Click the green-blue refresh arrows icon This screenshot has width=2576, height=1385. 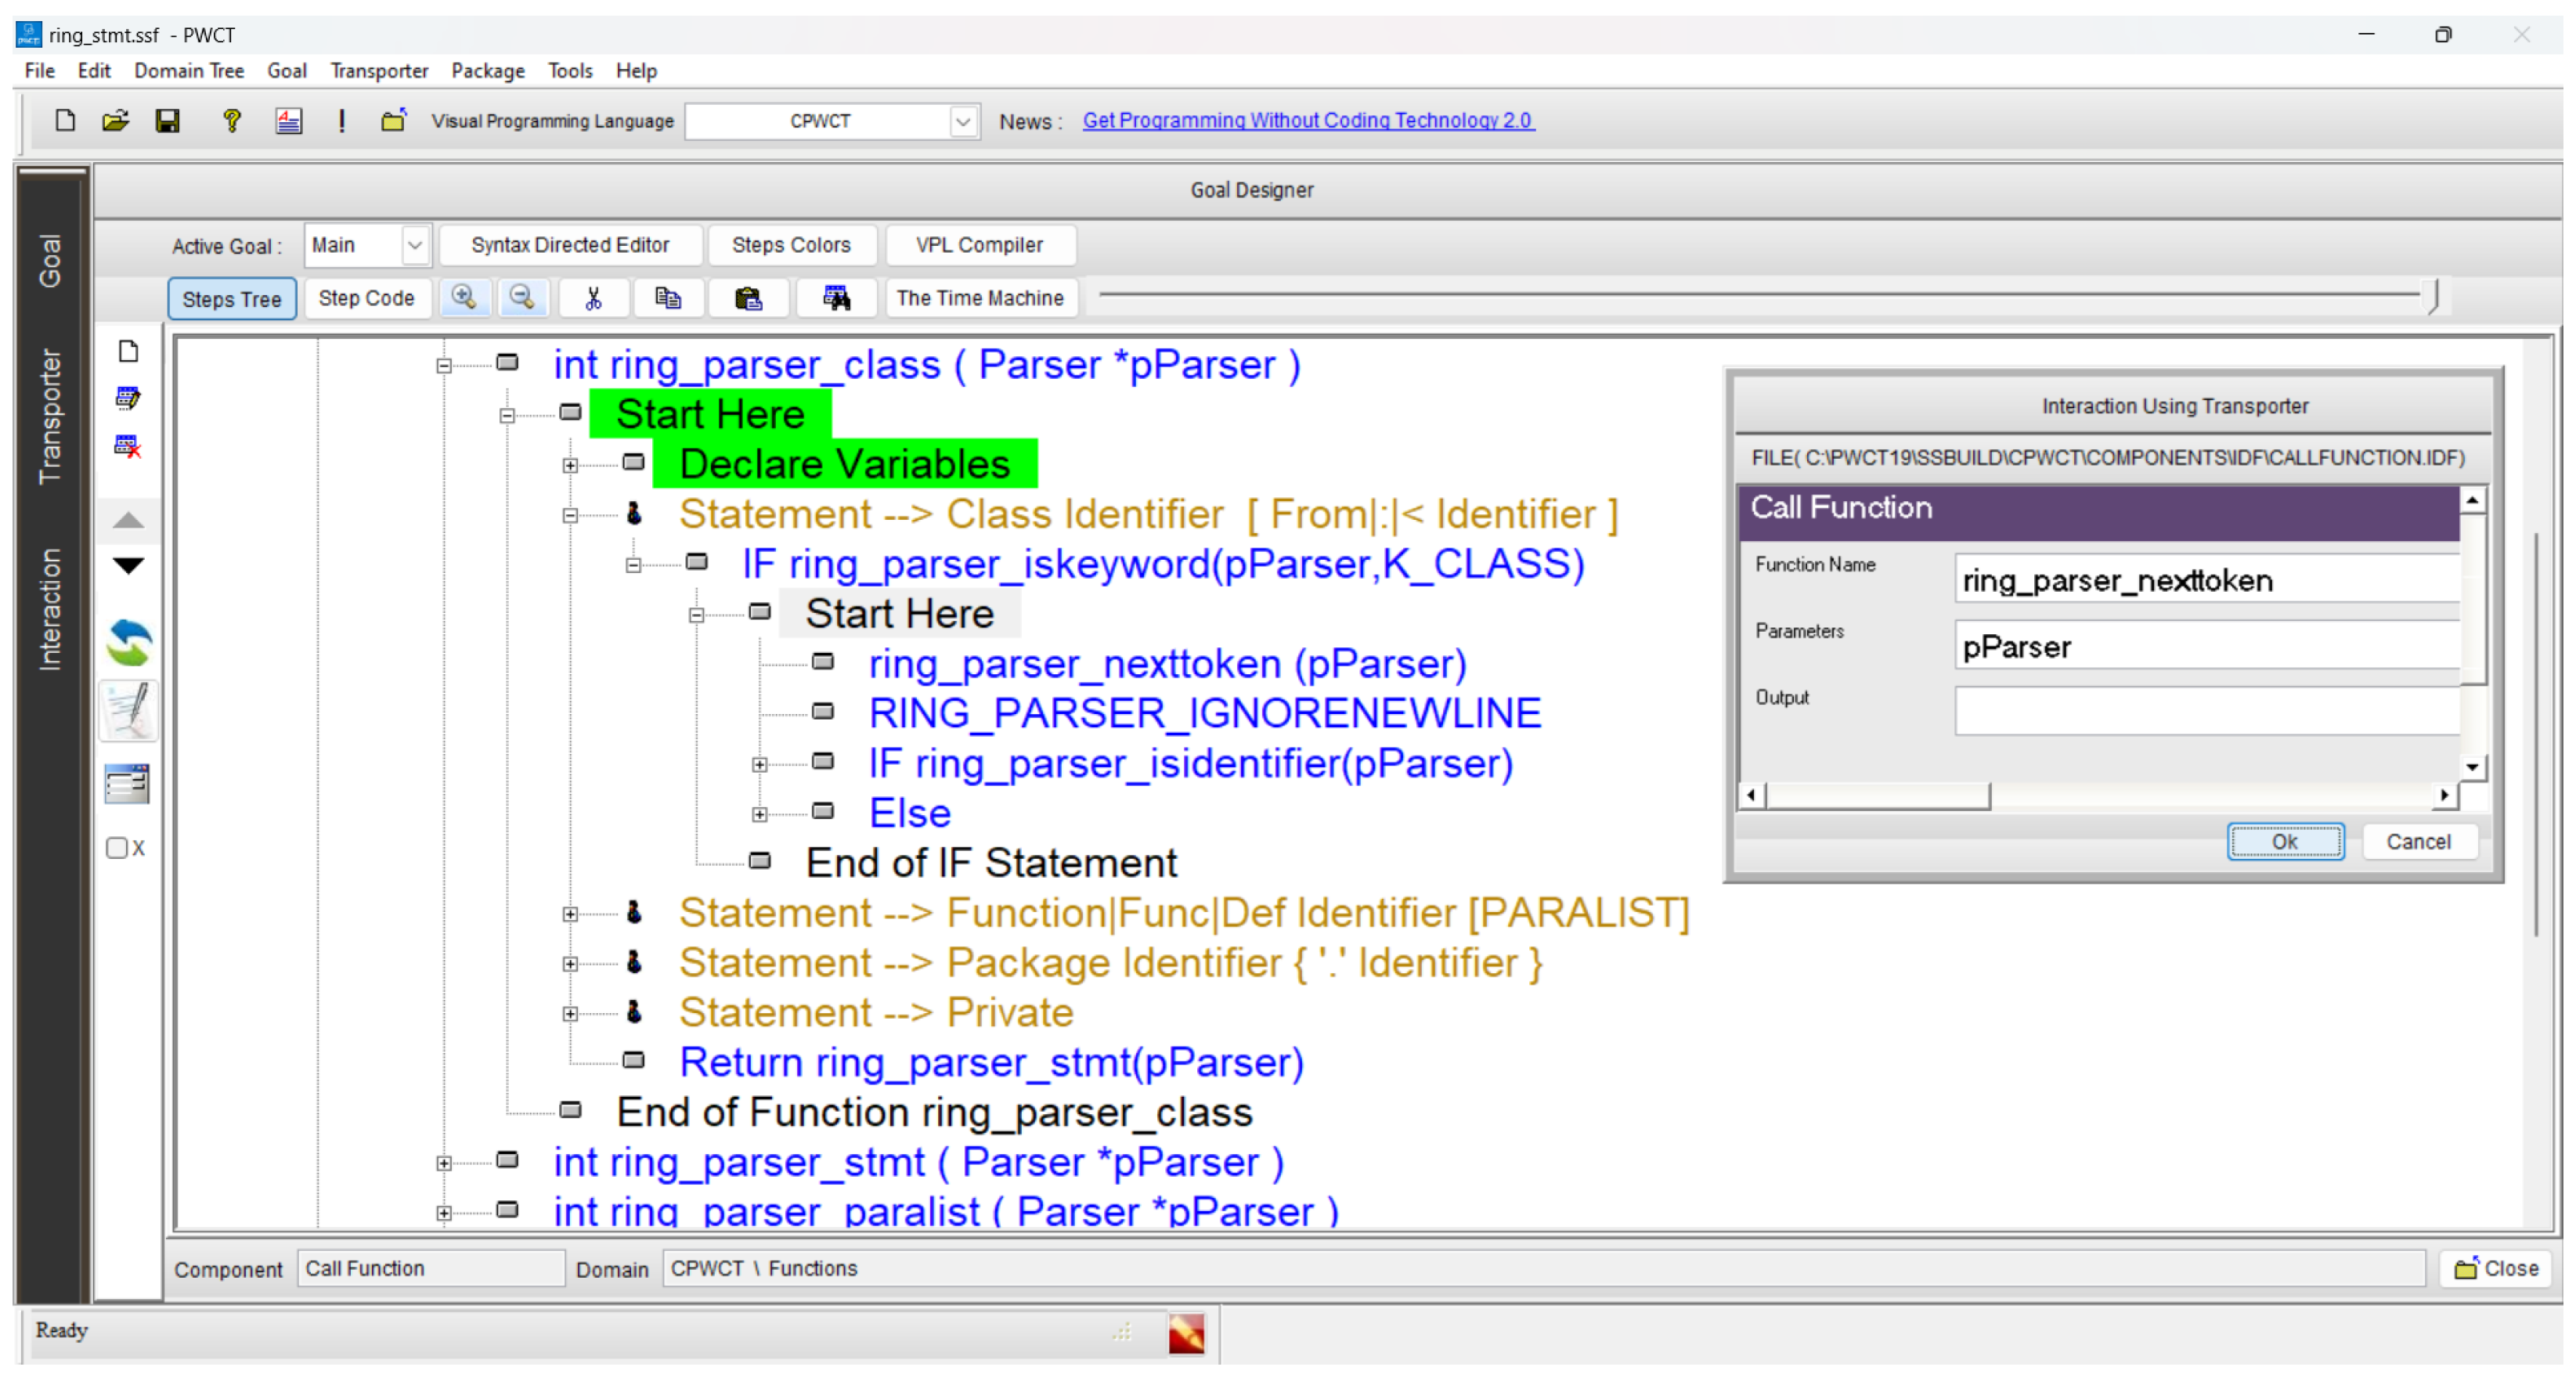click(x=129, y=643)
